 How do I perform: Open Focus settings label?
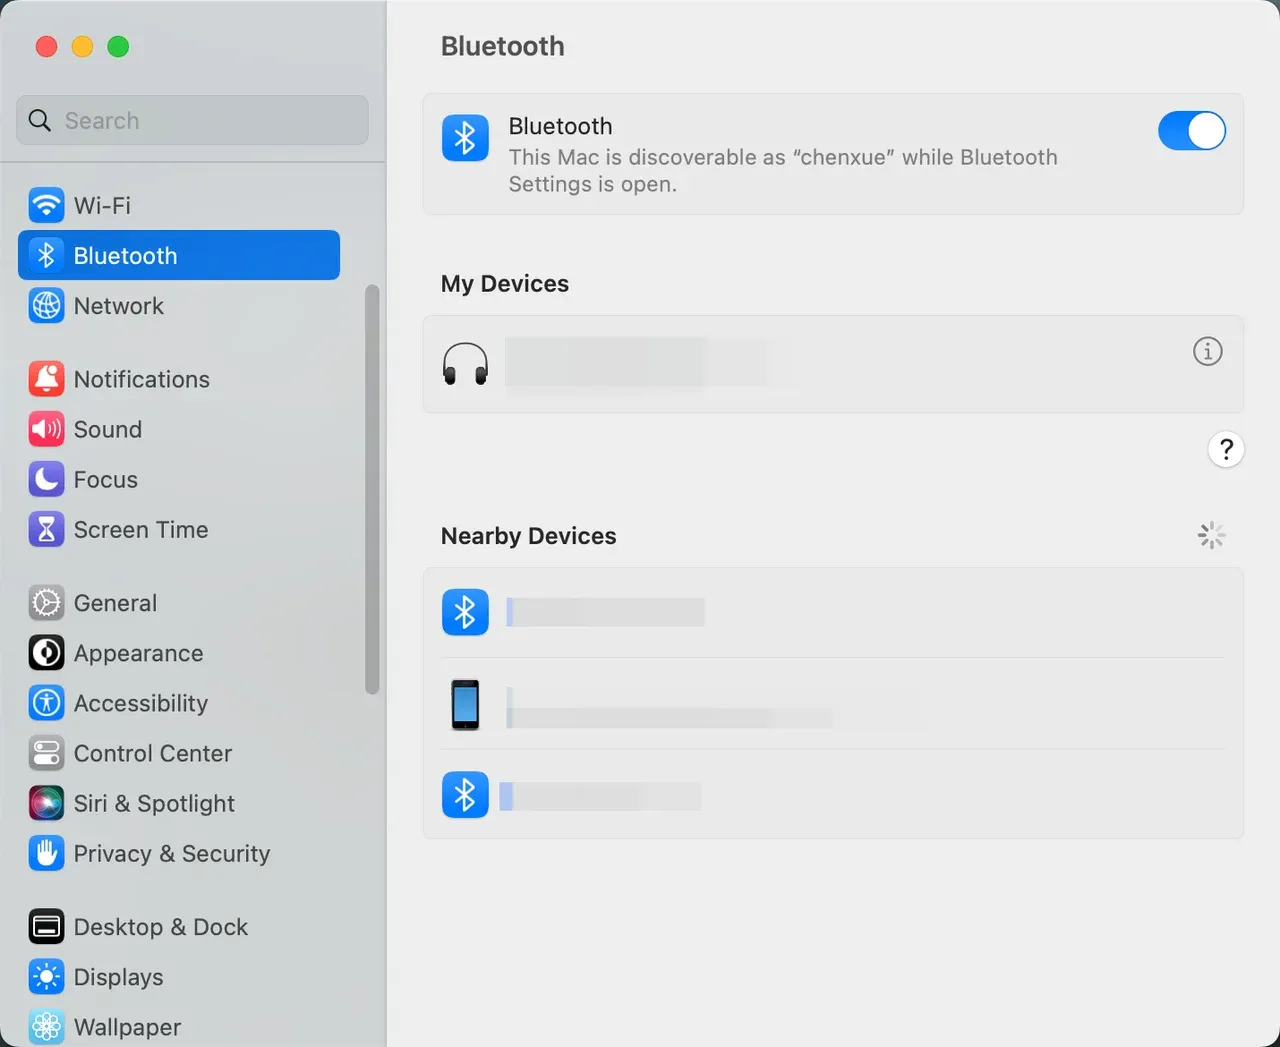click(x=106, y=479)
